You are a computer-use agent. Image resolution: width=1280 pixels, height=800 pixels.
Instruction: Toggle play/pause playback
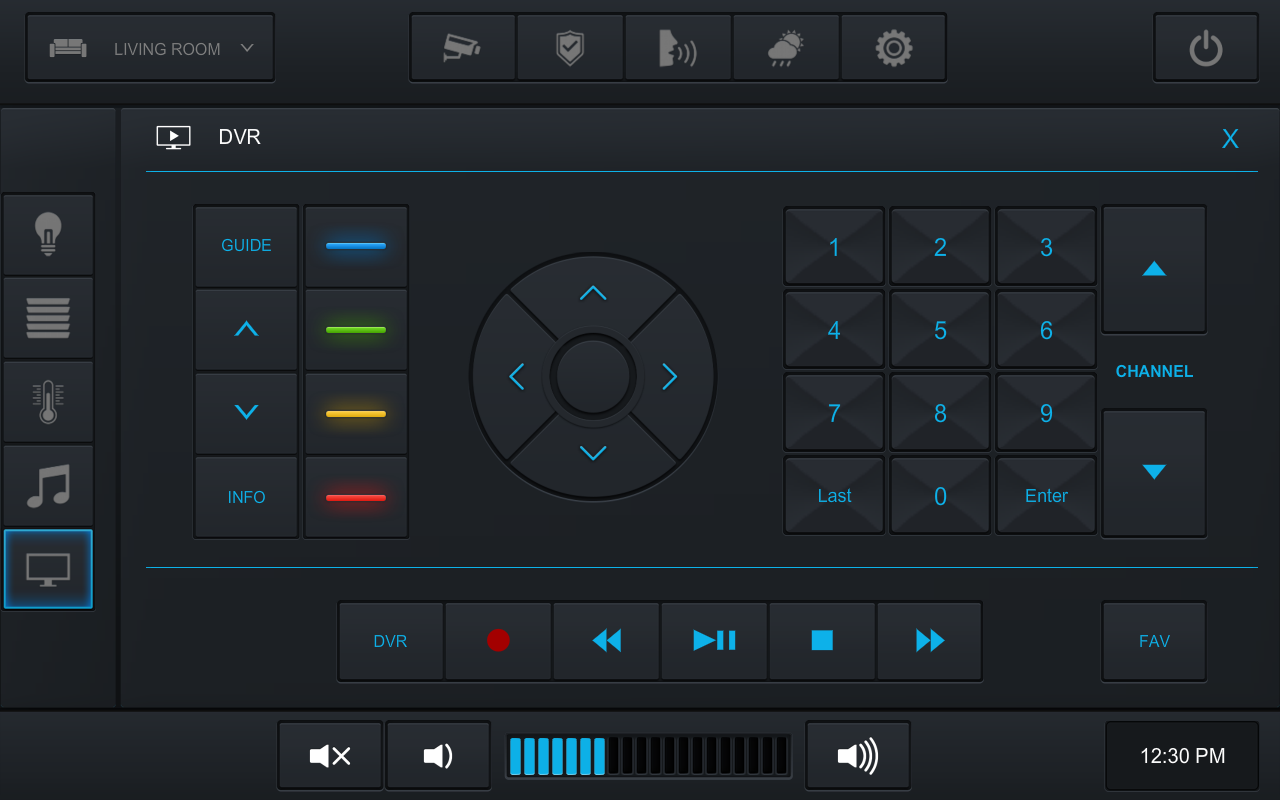(x=714, y=641)
